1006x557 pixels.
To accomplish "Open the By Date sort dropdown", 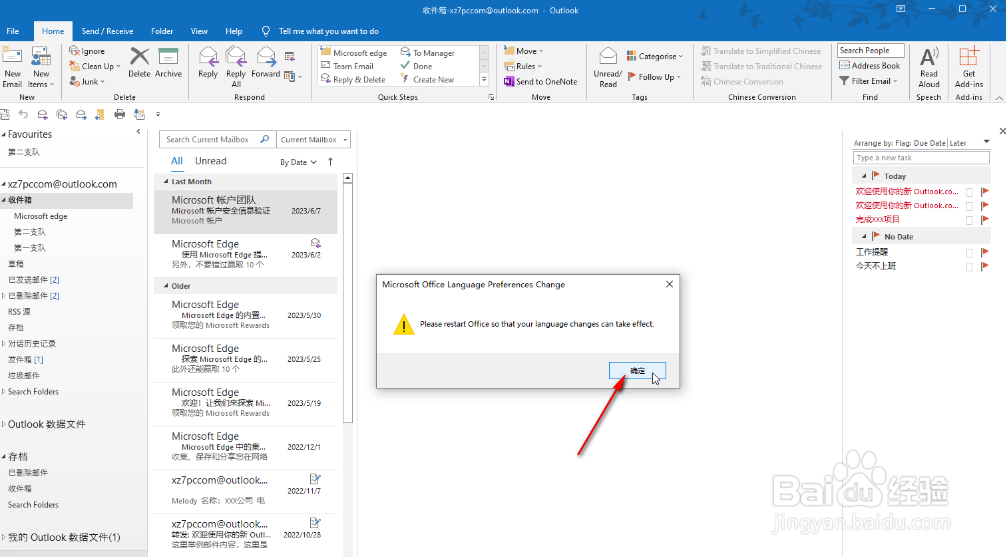I will coord(298,162).
